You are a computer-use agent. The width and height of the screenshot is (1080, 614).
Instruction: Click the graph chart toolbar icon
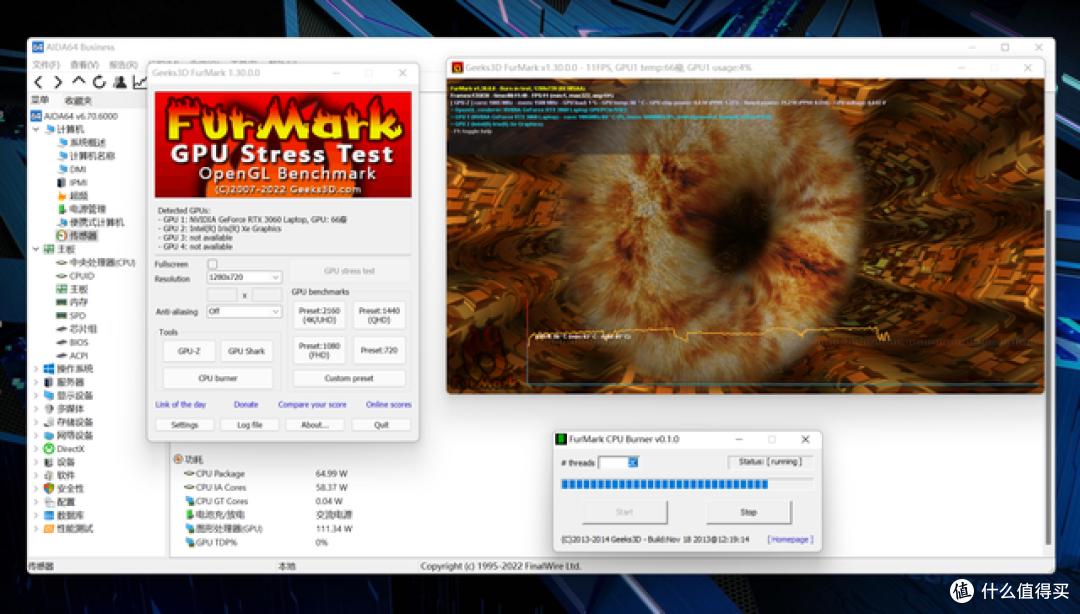(x=140, y=82)
